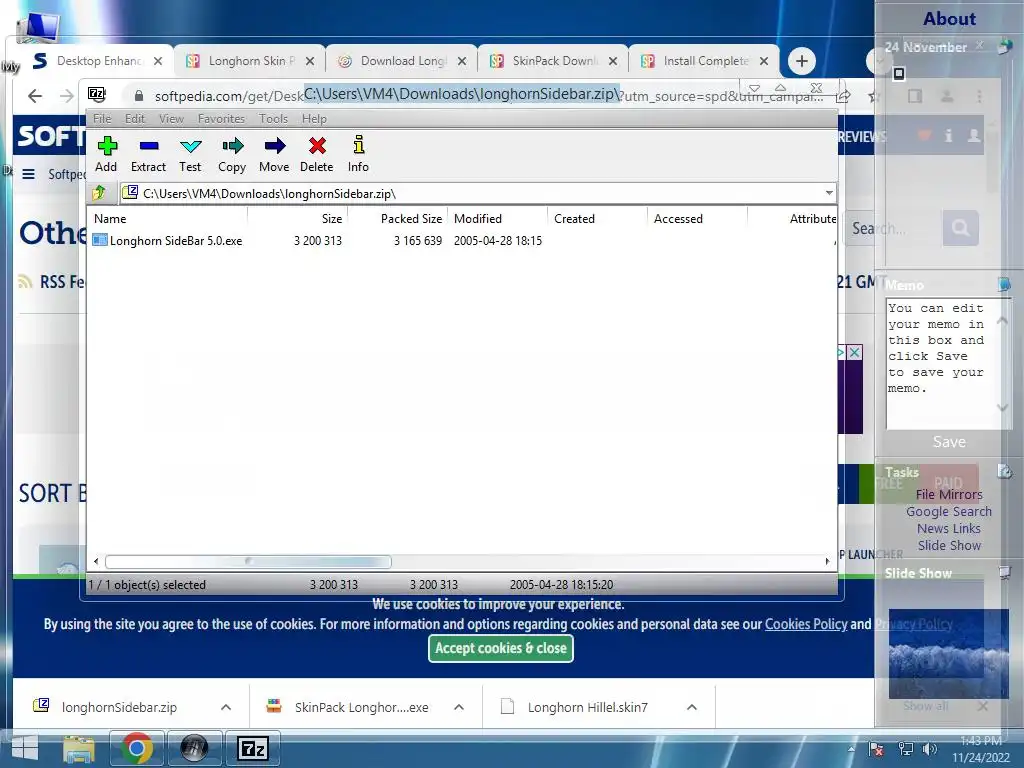Expand Longhorn Hillel.skin7 download options
This screenshot has height=768, width=1024.
(x=692, y=707)
